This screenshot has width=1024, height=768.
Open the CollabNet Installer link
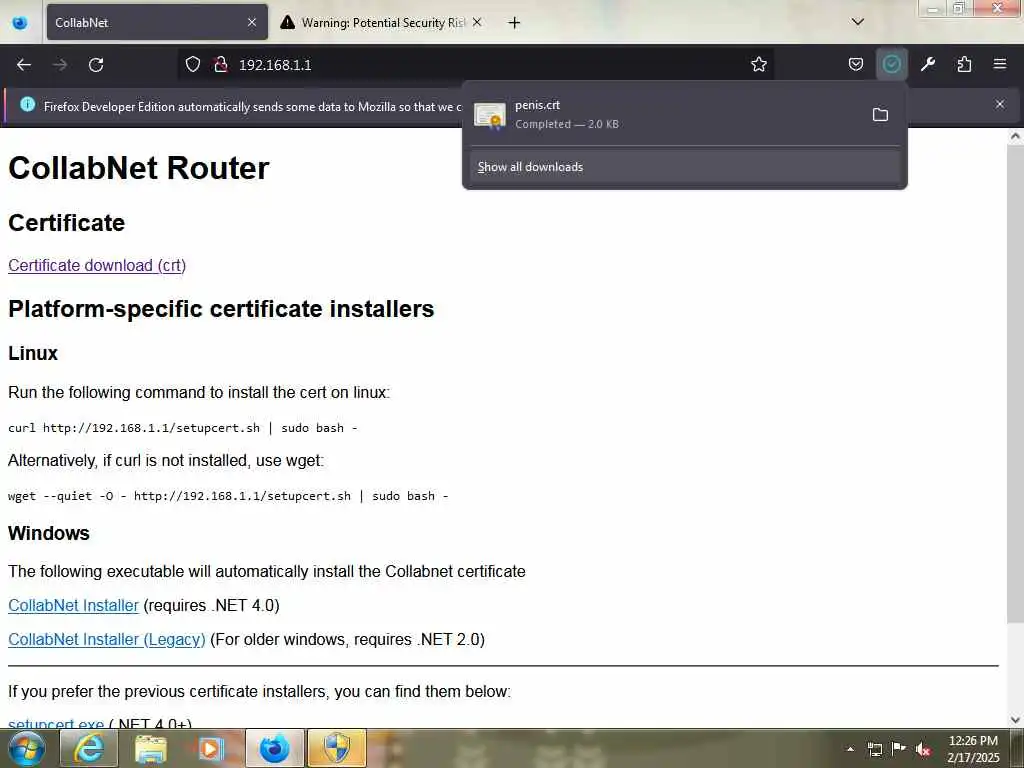(74, 605)
